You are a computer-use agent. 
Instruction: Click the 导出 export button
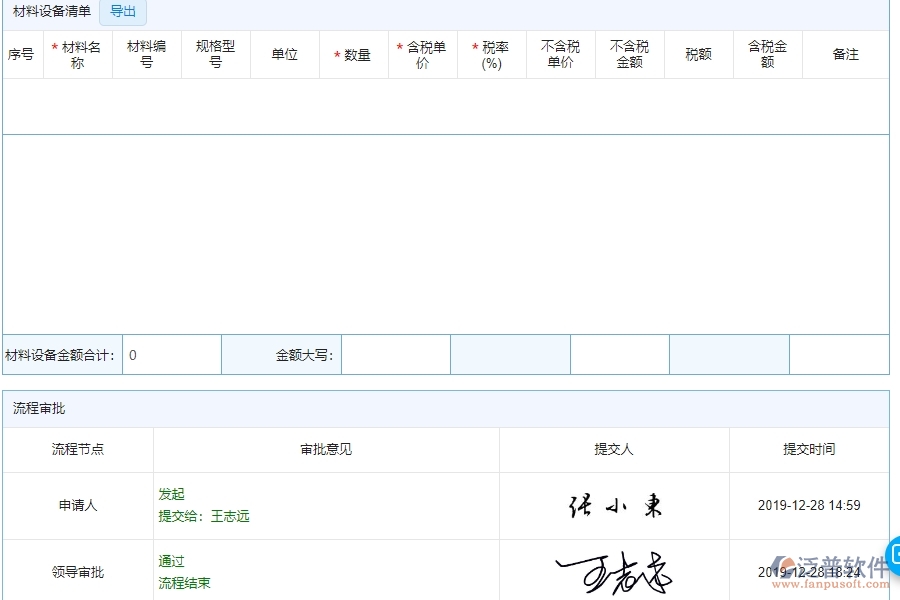click(122, 12)
